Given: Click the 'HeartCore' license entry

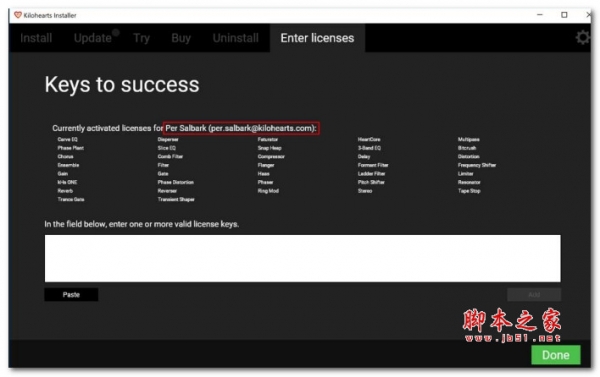Looking at the screenshot, I should point(369,139).
